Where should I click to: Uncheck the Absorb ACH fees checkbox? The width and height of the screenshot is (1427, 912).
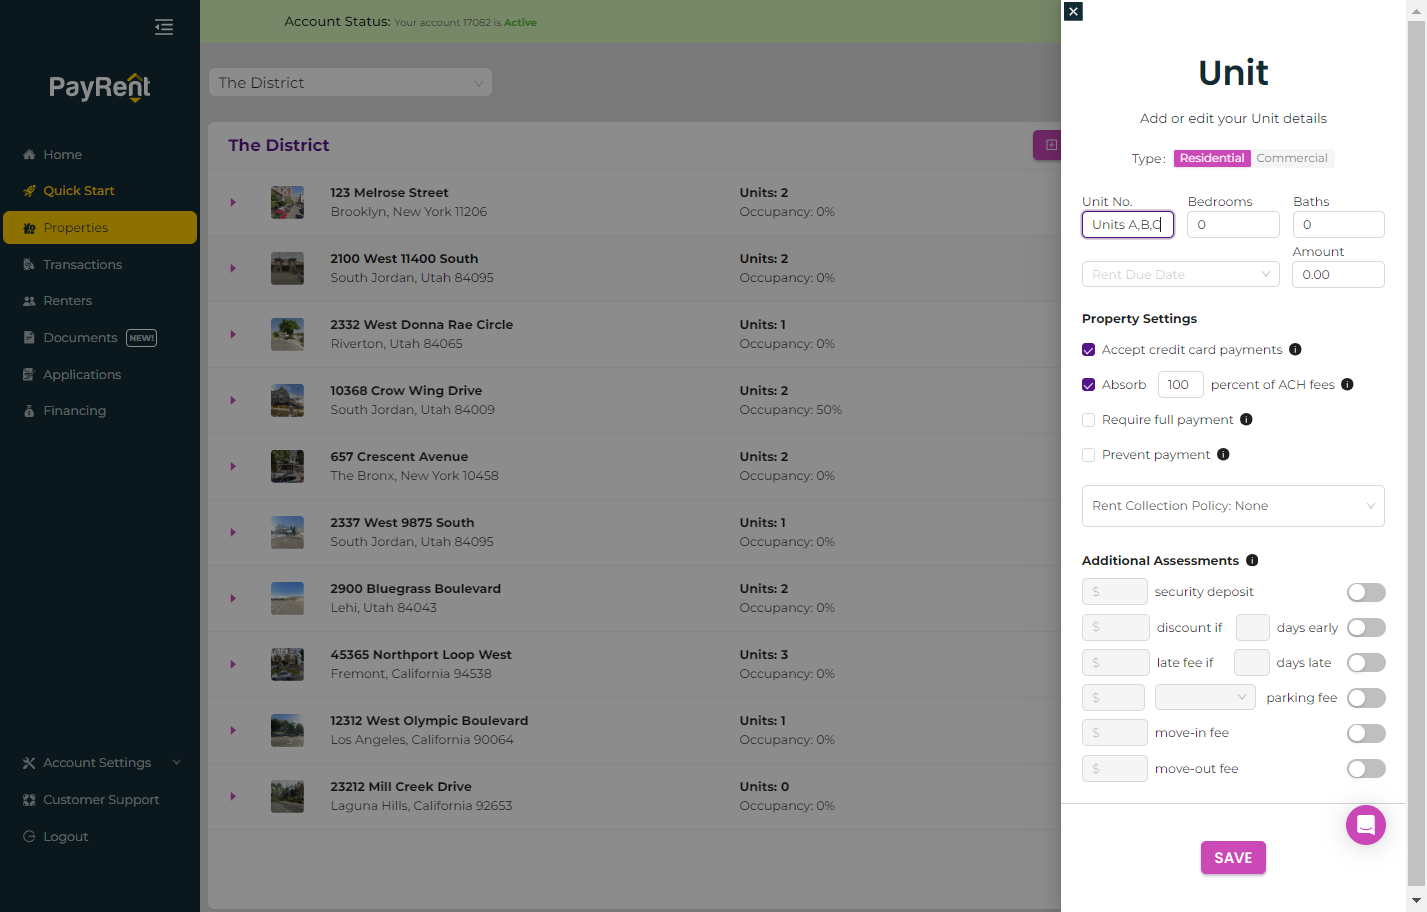pyautogui.click(x=1088, y=385)
